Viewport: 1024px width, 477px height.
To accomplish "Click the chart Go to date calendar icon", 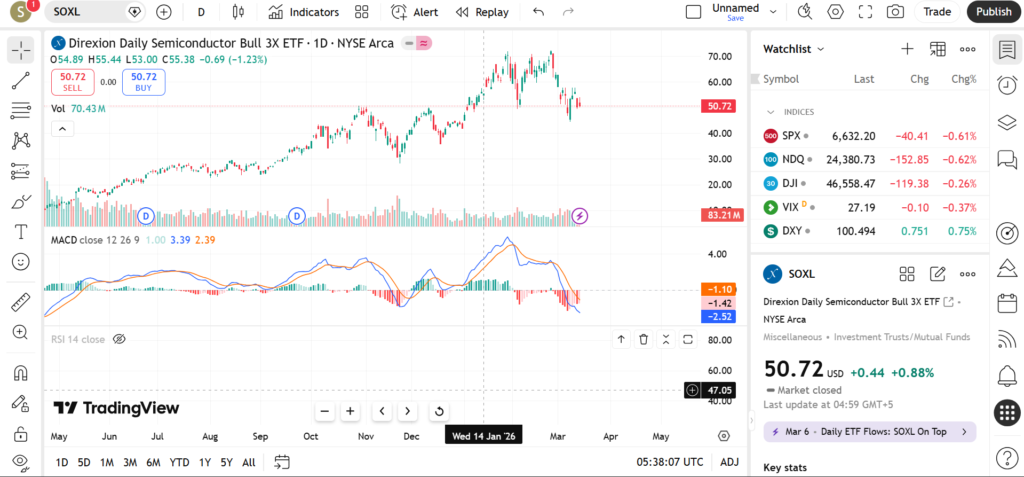I will point(282,462).
